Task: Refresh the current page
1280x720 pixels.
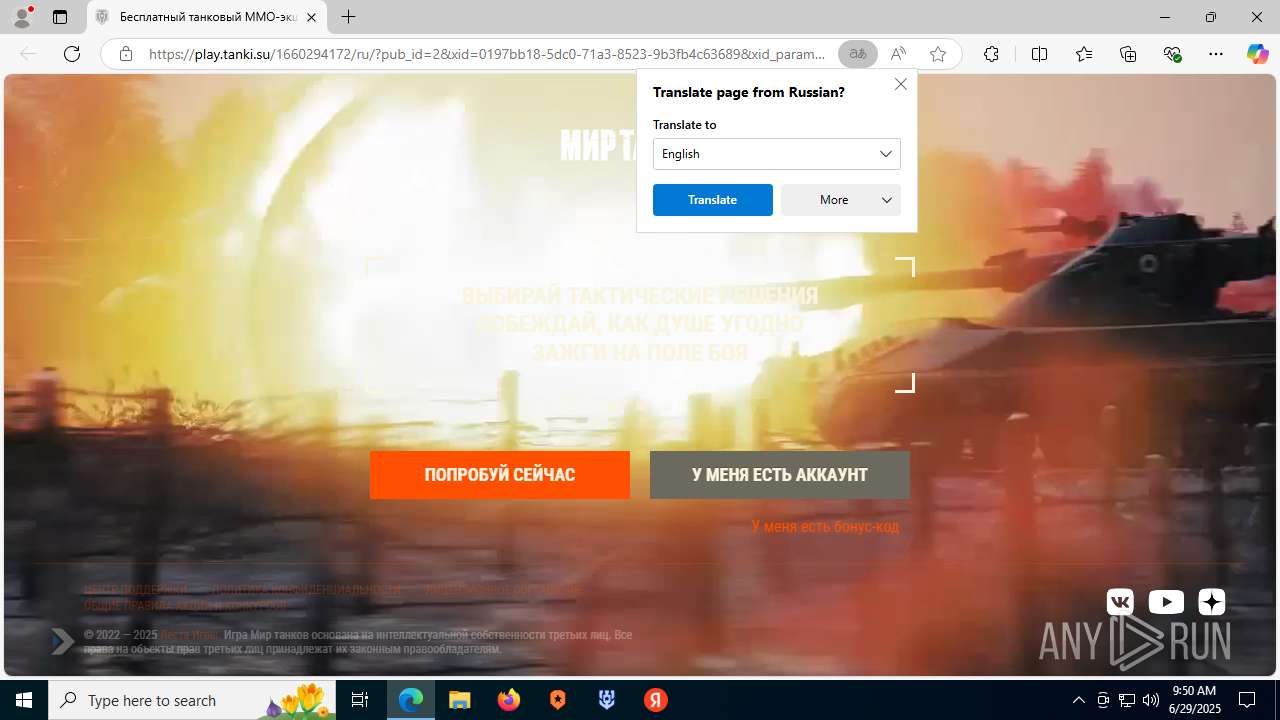Action: click(72, 54)
